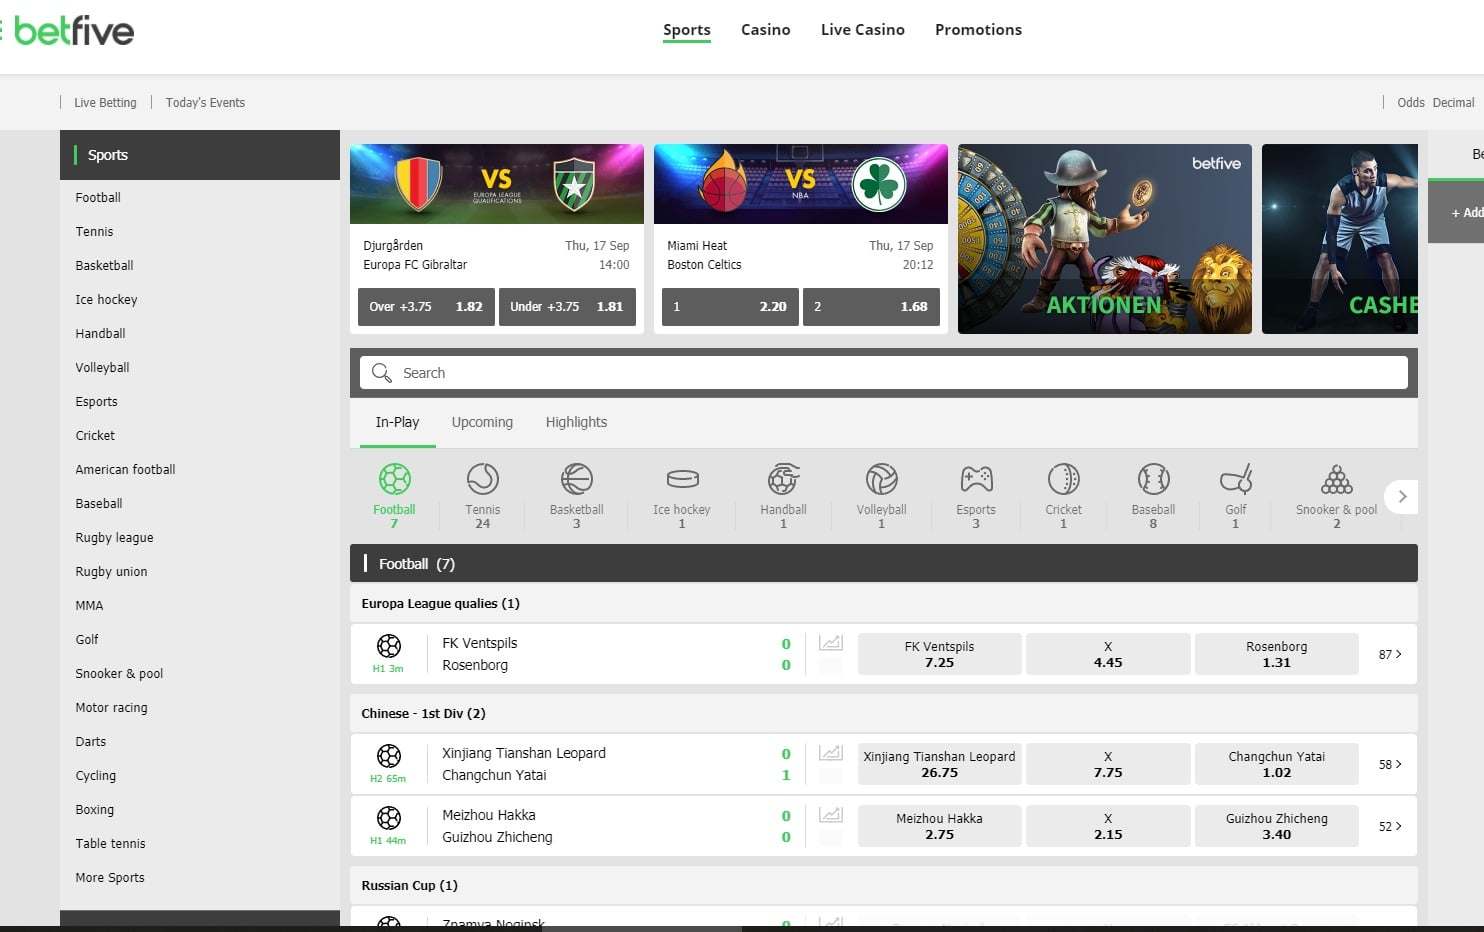
Task: Open stats chart icon for FK Ventspils match
Action: 830,643
